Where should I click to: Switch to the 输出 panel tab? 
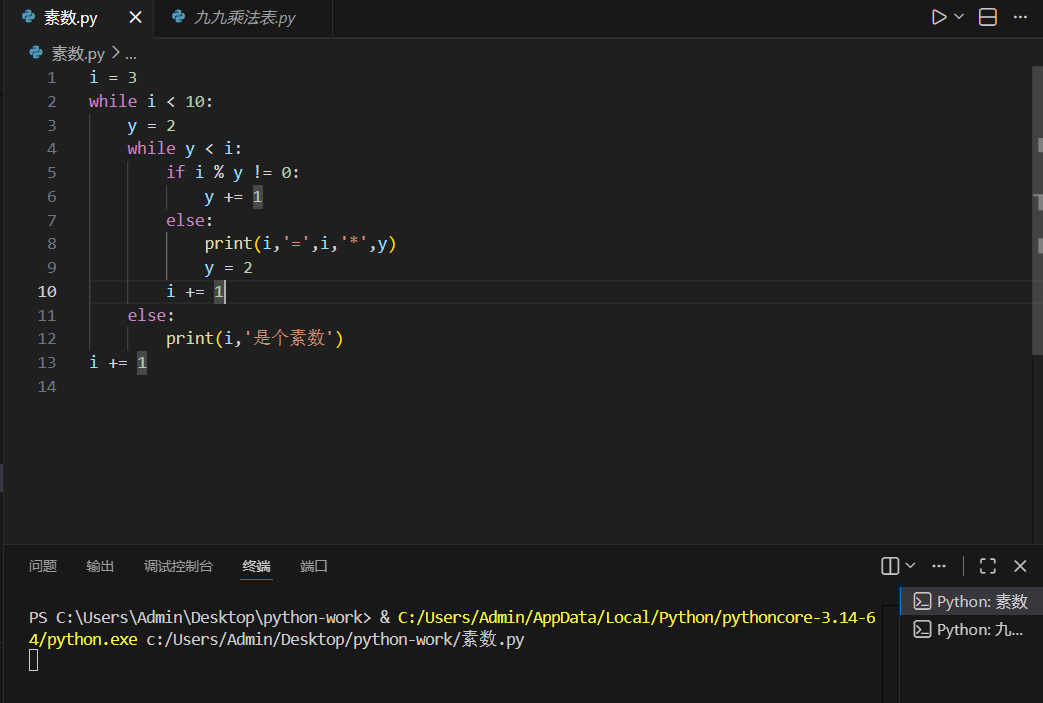[100, 566]
